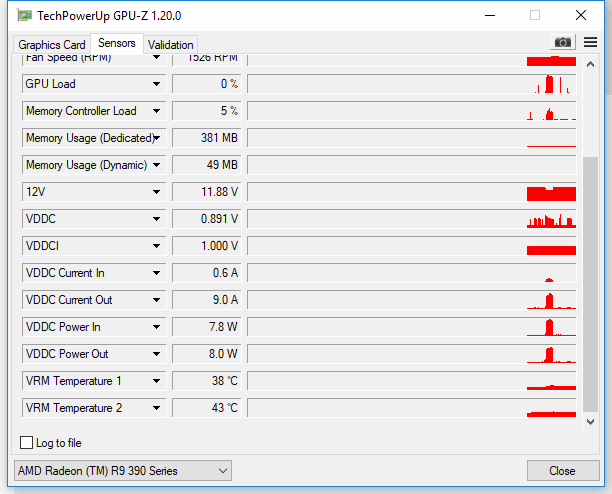Viewport: 612px width, 494px height.
Task: Click the 49 MB value
Action: pyautogui.click(x=207, y=165)
